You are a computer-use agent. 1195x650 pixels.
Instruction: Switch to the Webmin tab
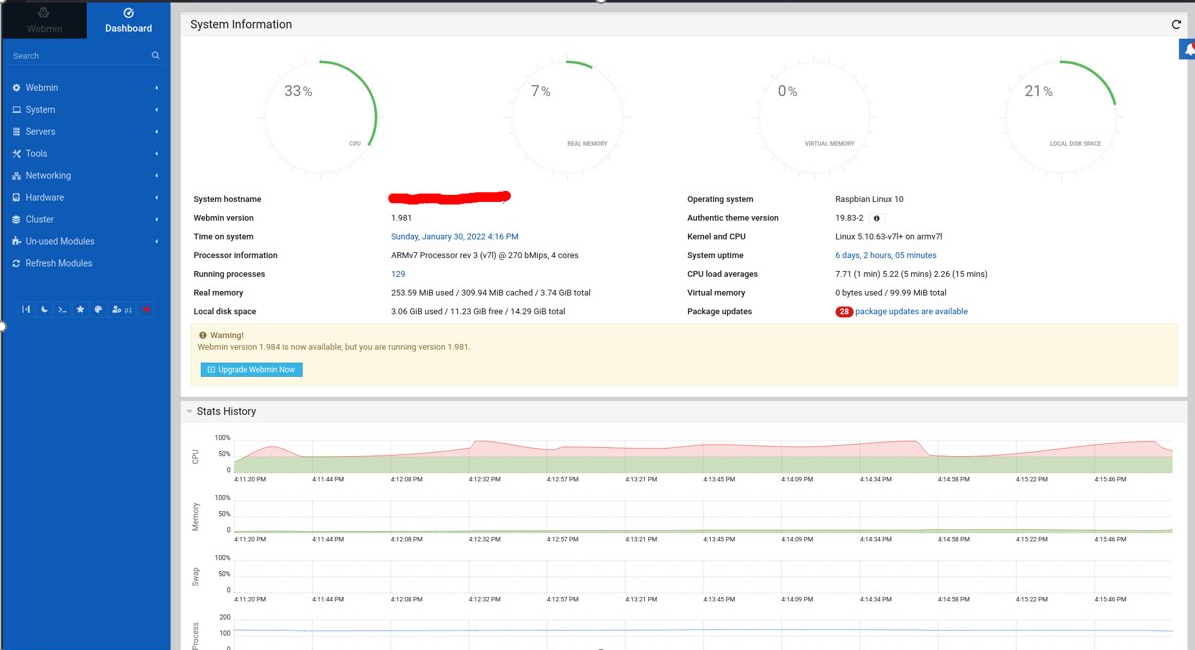point(42,20)
